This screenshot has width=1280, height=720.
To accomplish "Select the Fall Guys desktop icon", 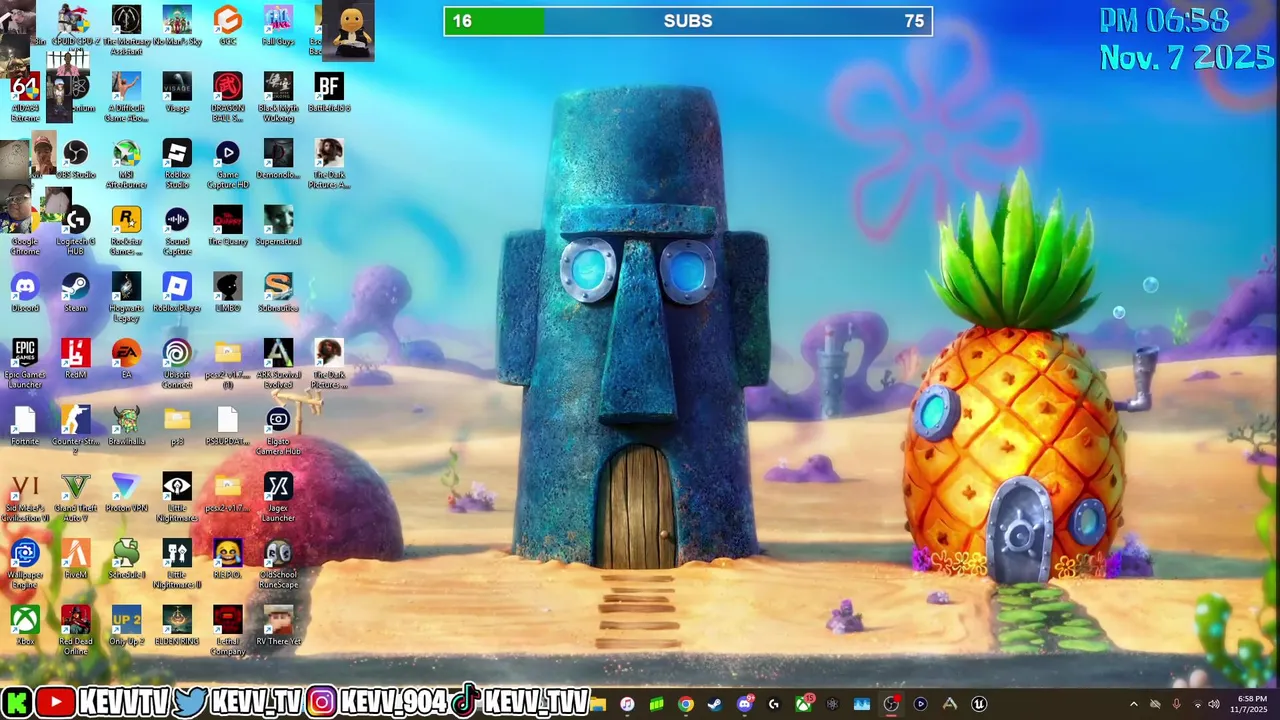I will [x=278, y=28].
